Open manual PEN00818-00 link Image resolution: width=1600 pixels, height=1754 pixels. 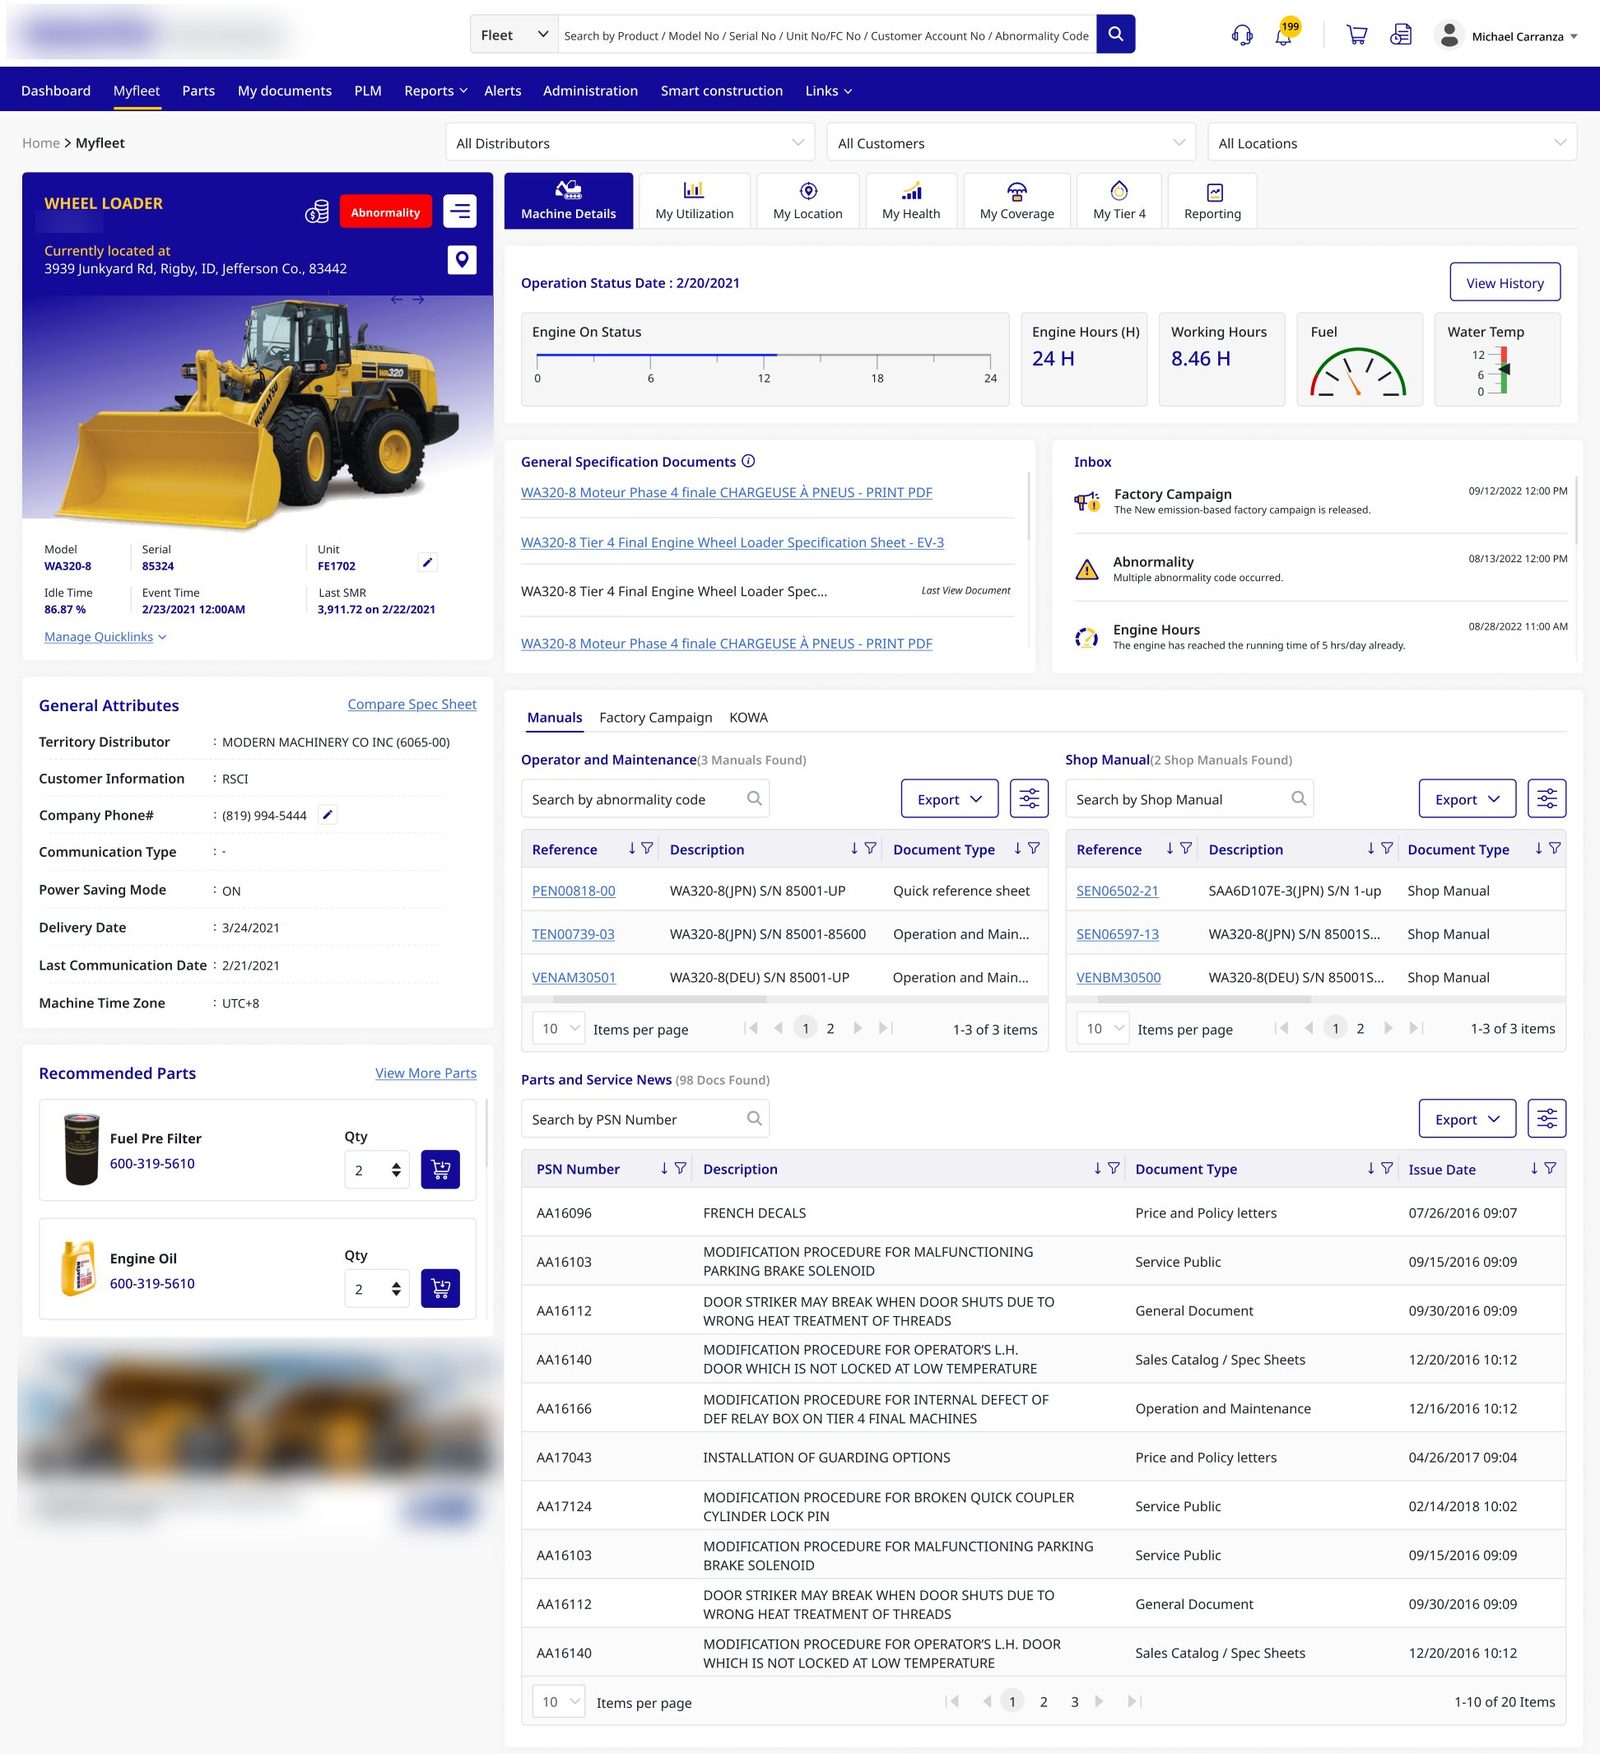(x=573, y=891)
